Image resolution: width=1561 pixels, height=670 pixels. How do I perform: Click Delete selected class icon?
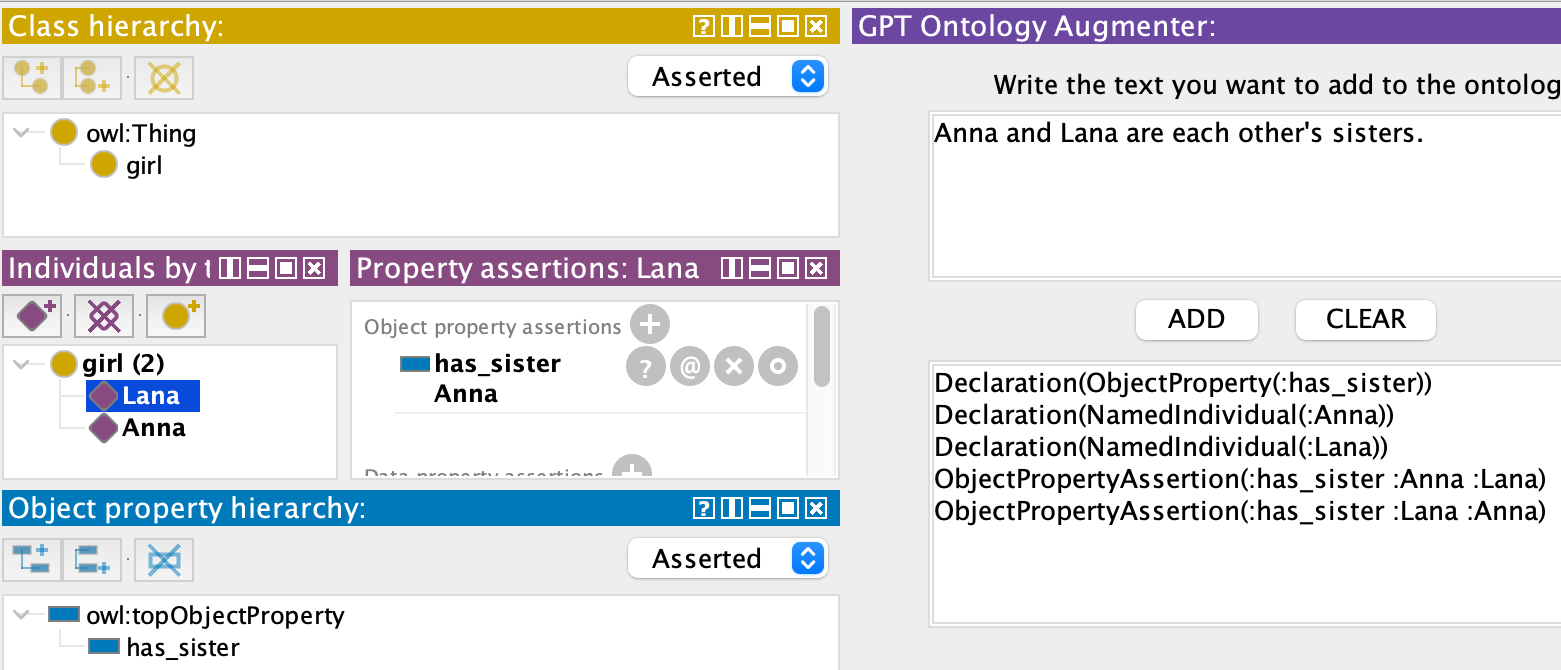tap(164, 78)
